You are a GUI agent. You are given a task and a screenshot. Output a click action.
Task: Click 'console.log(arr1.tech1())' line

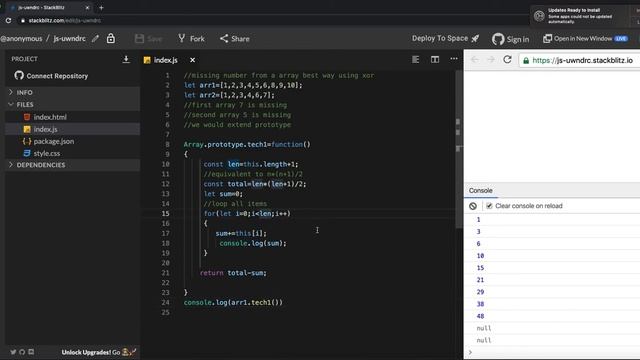pos(233,302)
